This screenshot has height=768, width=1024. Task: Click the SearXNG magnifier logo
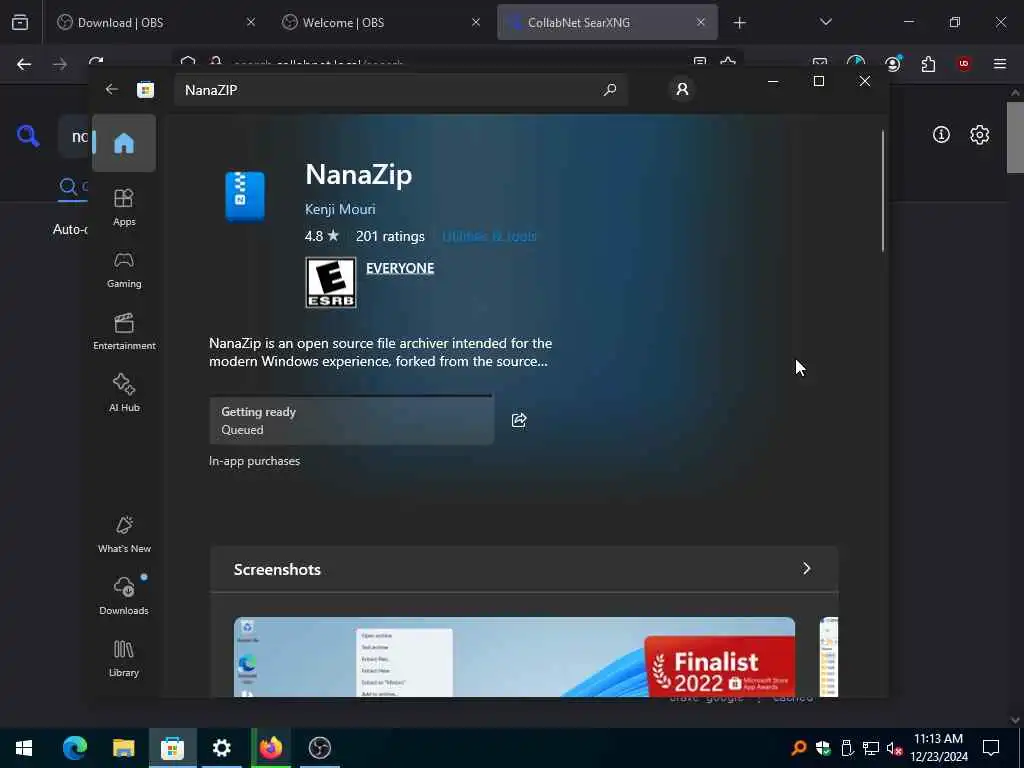(28, 136)
